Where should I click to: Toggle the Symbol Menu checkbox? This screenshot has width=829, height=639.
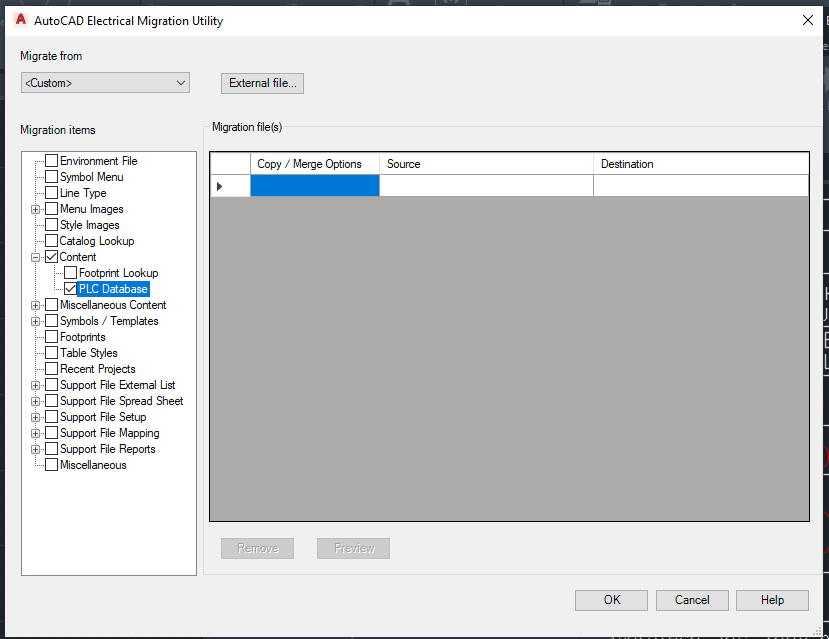click(49, 177)
